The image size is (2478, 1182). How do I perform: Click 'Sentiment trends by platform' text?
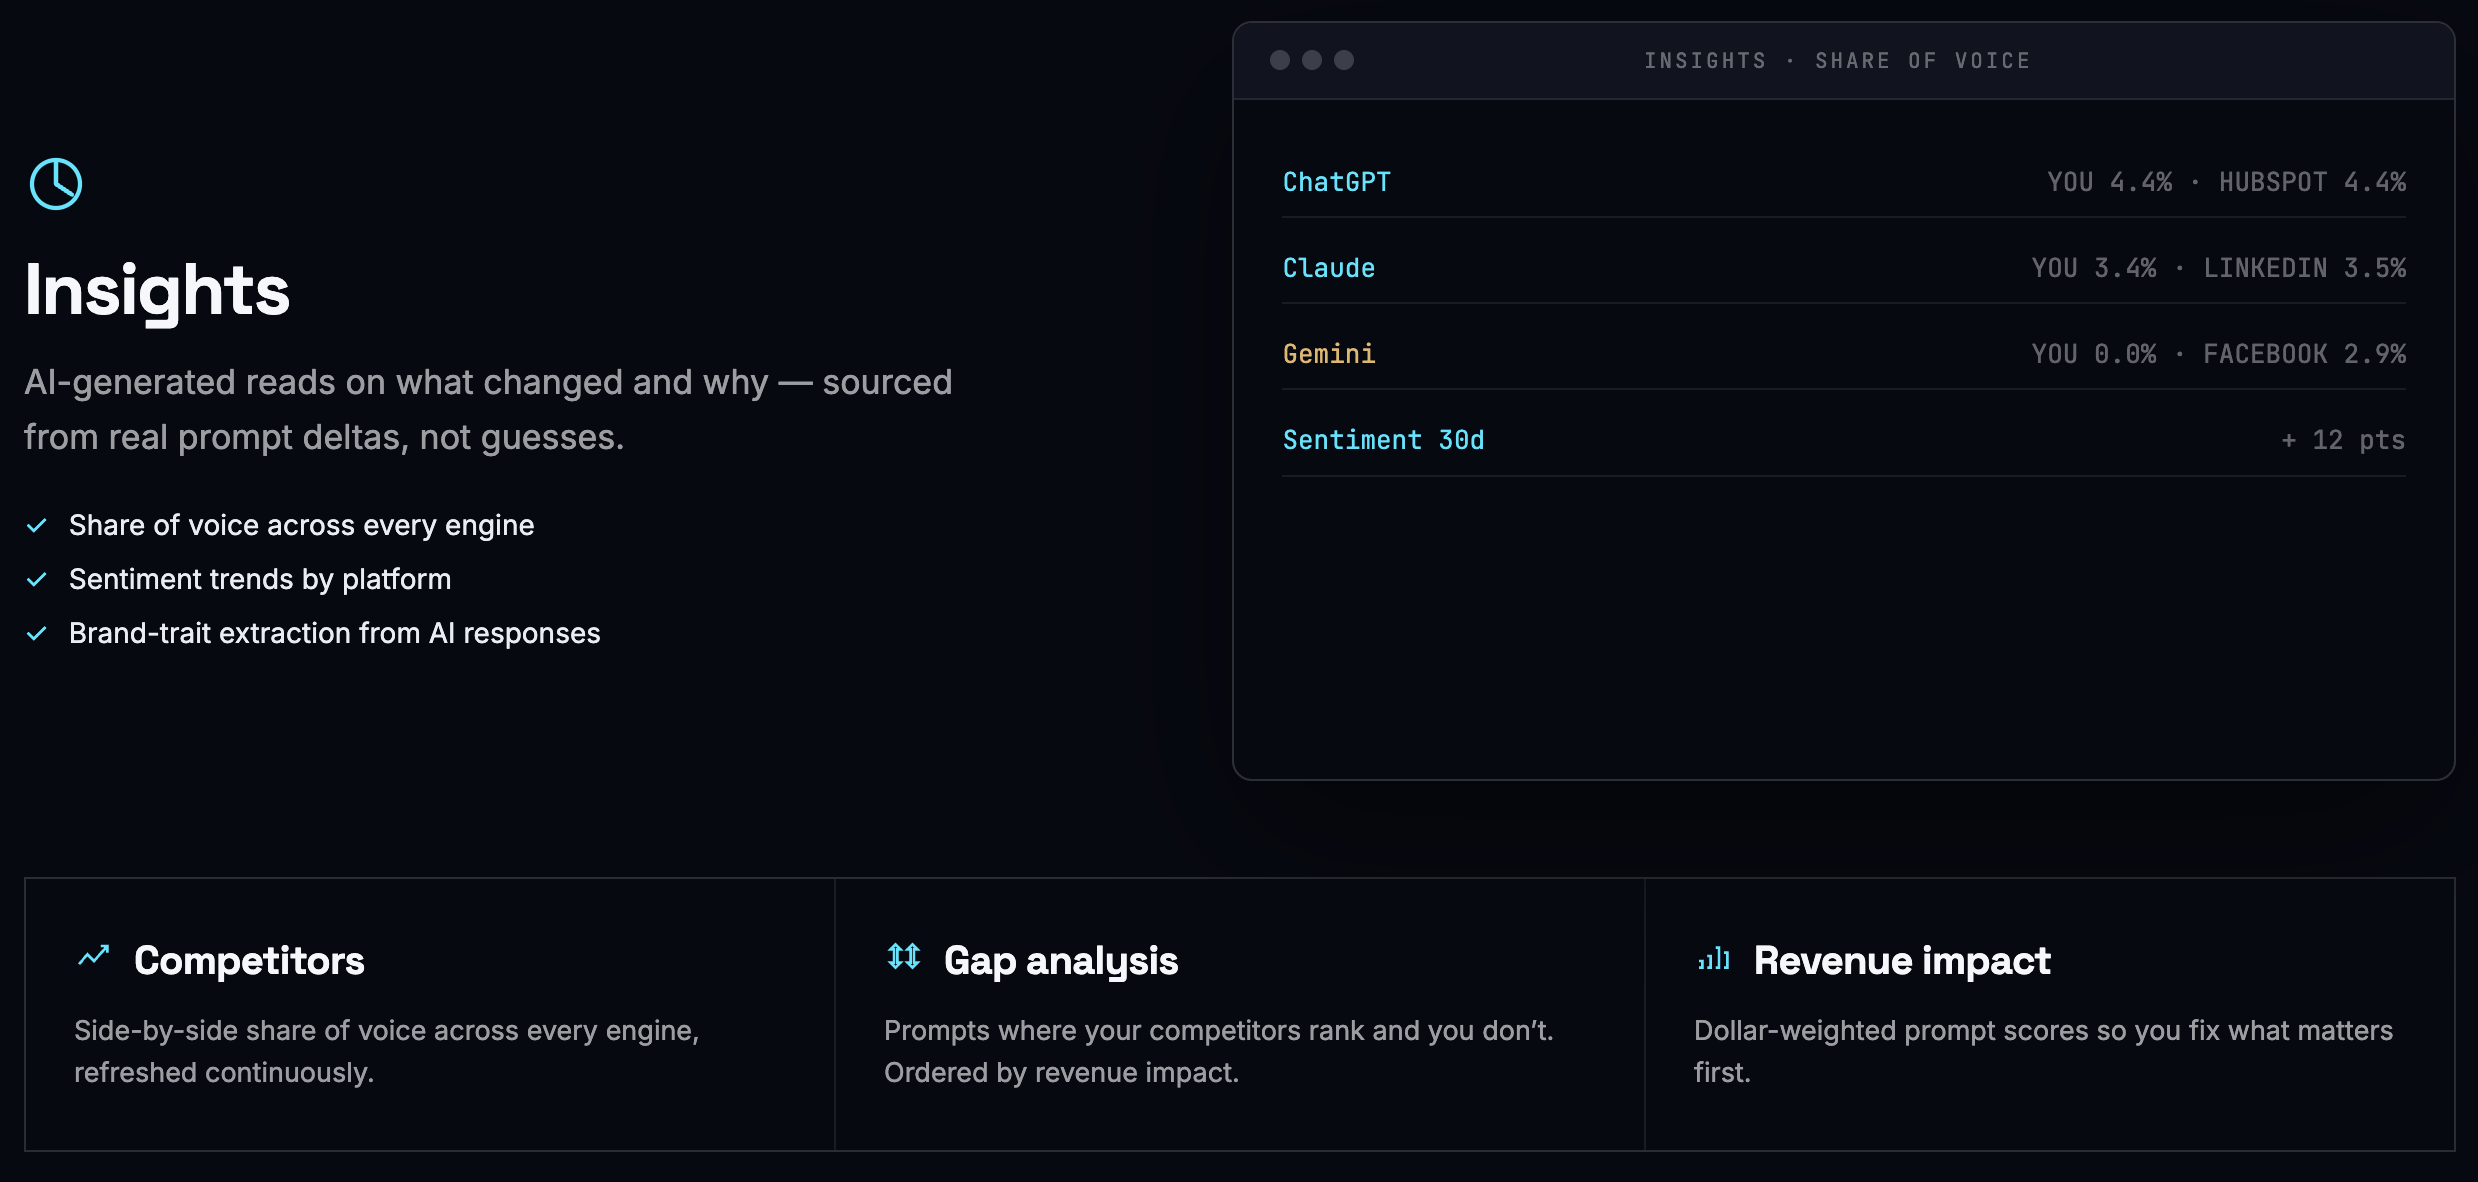[260, 580]
